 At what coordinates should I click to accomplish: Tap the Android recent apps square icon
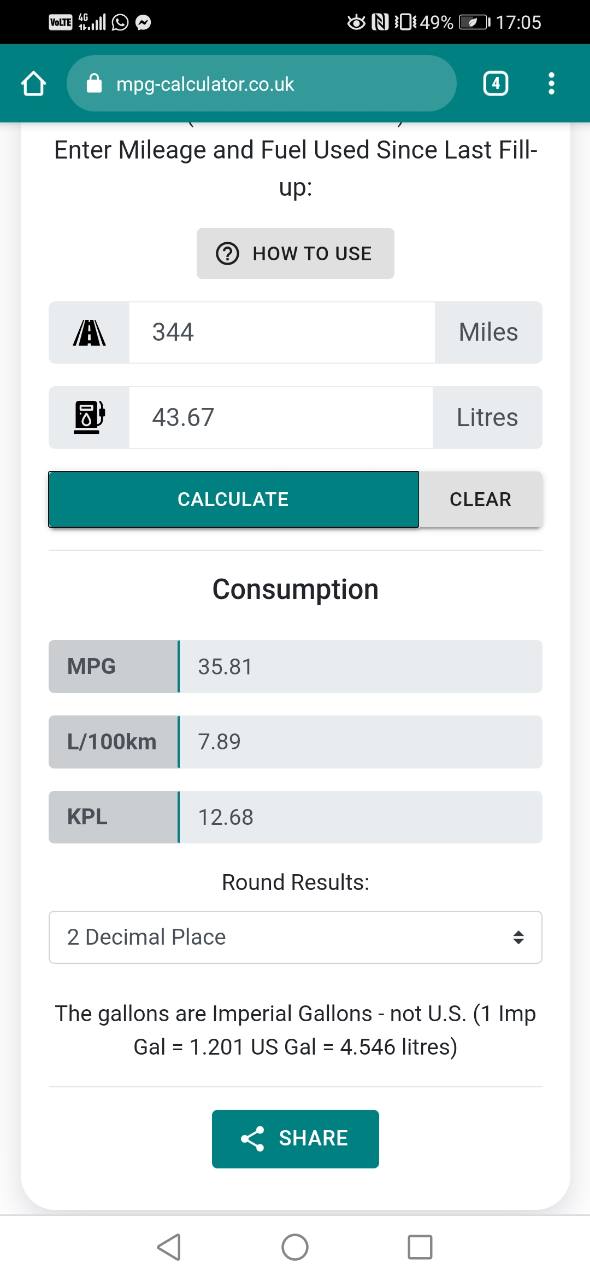coord(420,1246)
